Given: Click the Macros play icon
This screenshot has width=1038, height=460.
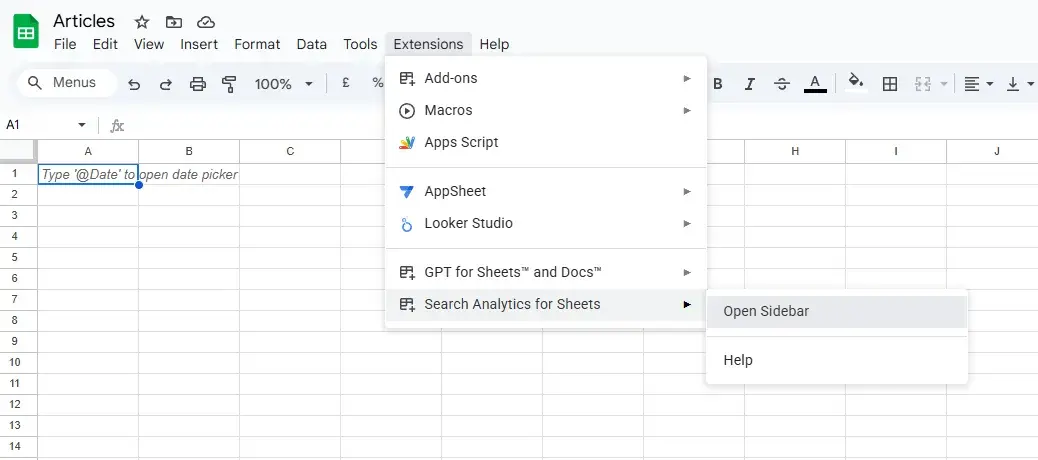Looking at the screenshot, I should click(x=407, y=111).
